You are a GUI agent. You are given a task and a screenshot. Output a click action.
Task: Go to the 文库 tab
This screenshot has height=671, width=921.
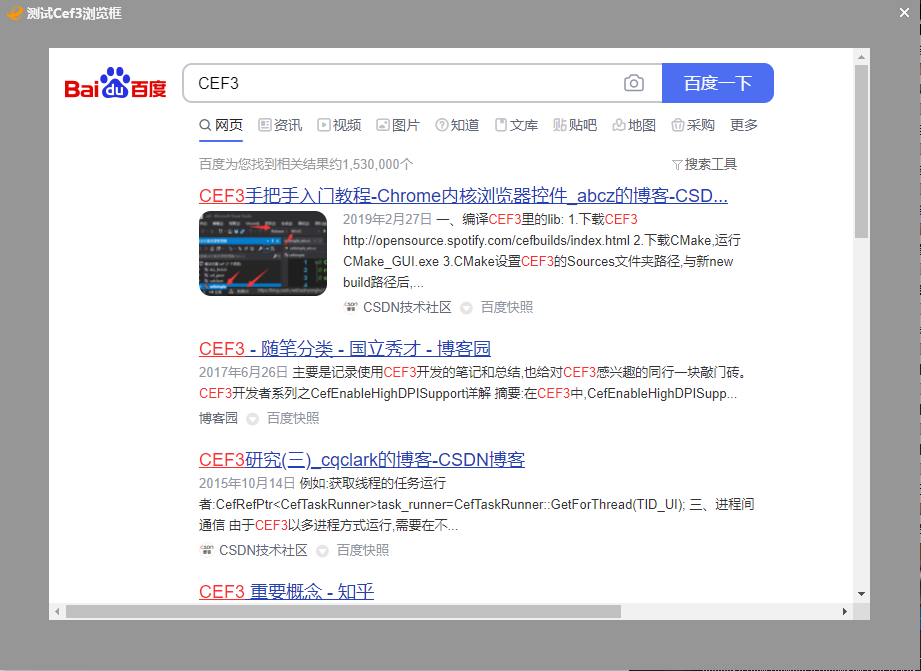516,125
